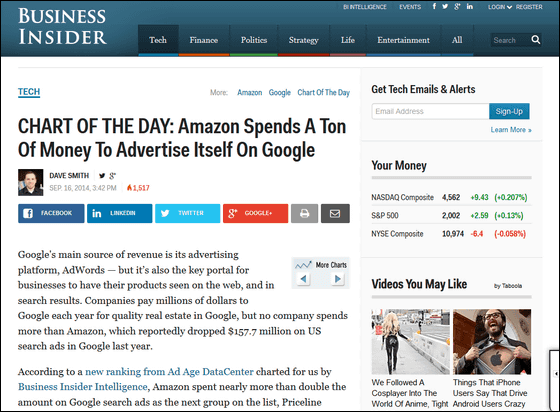
Task: Open the All sections menu
Action: 457,40
